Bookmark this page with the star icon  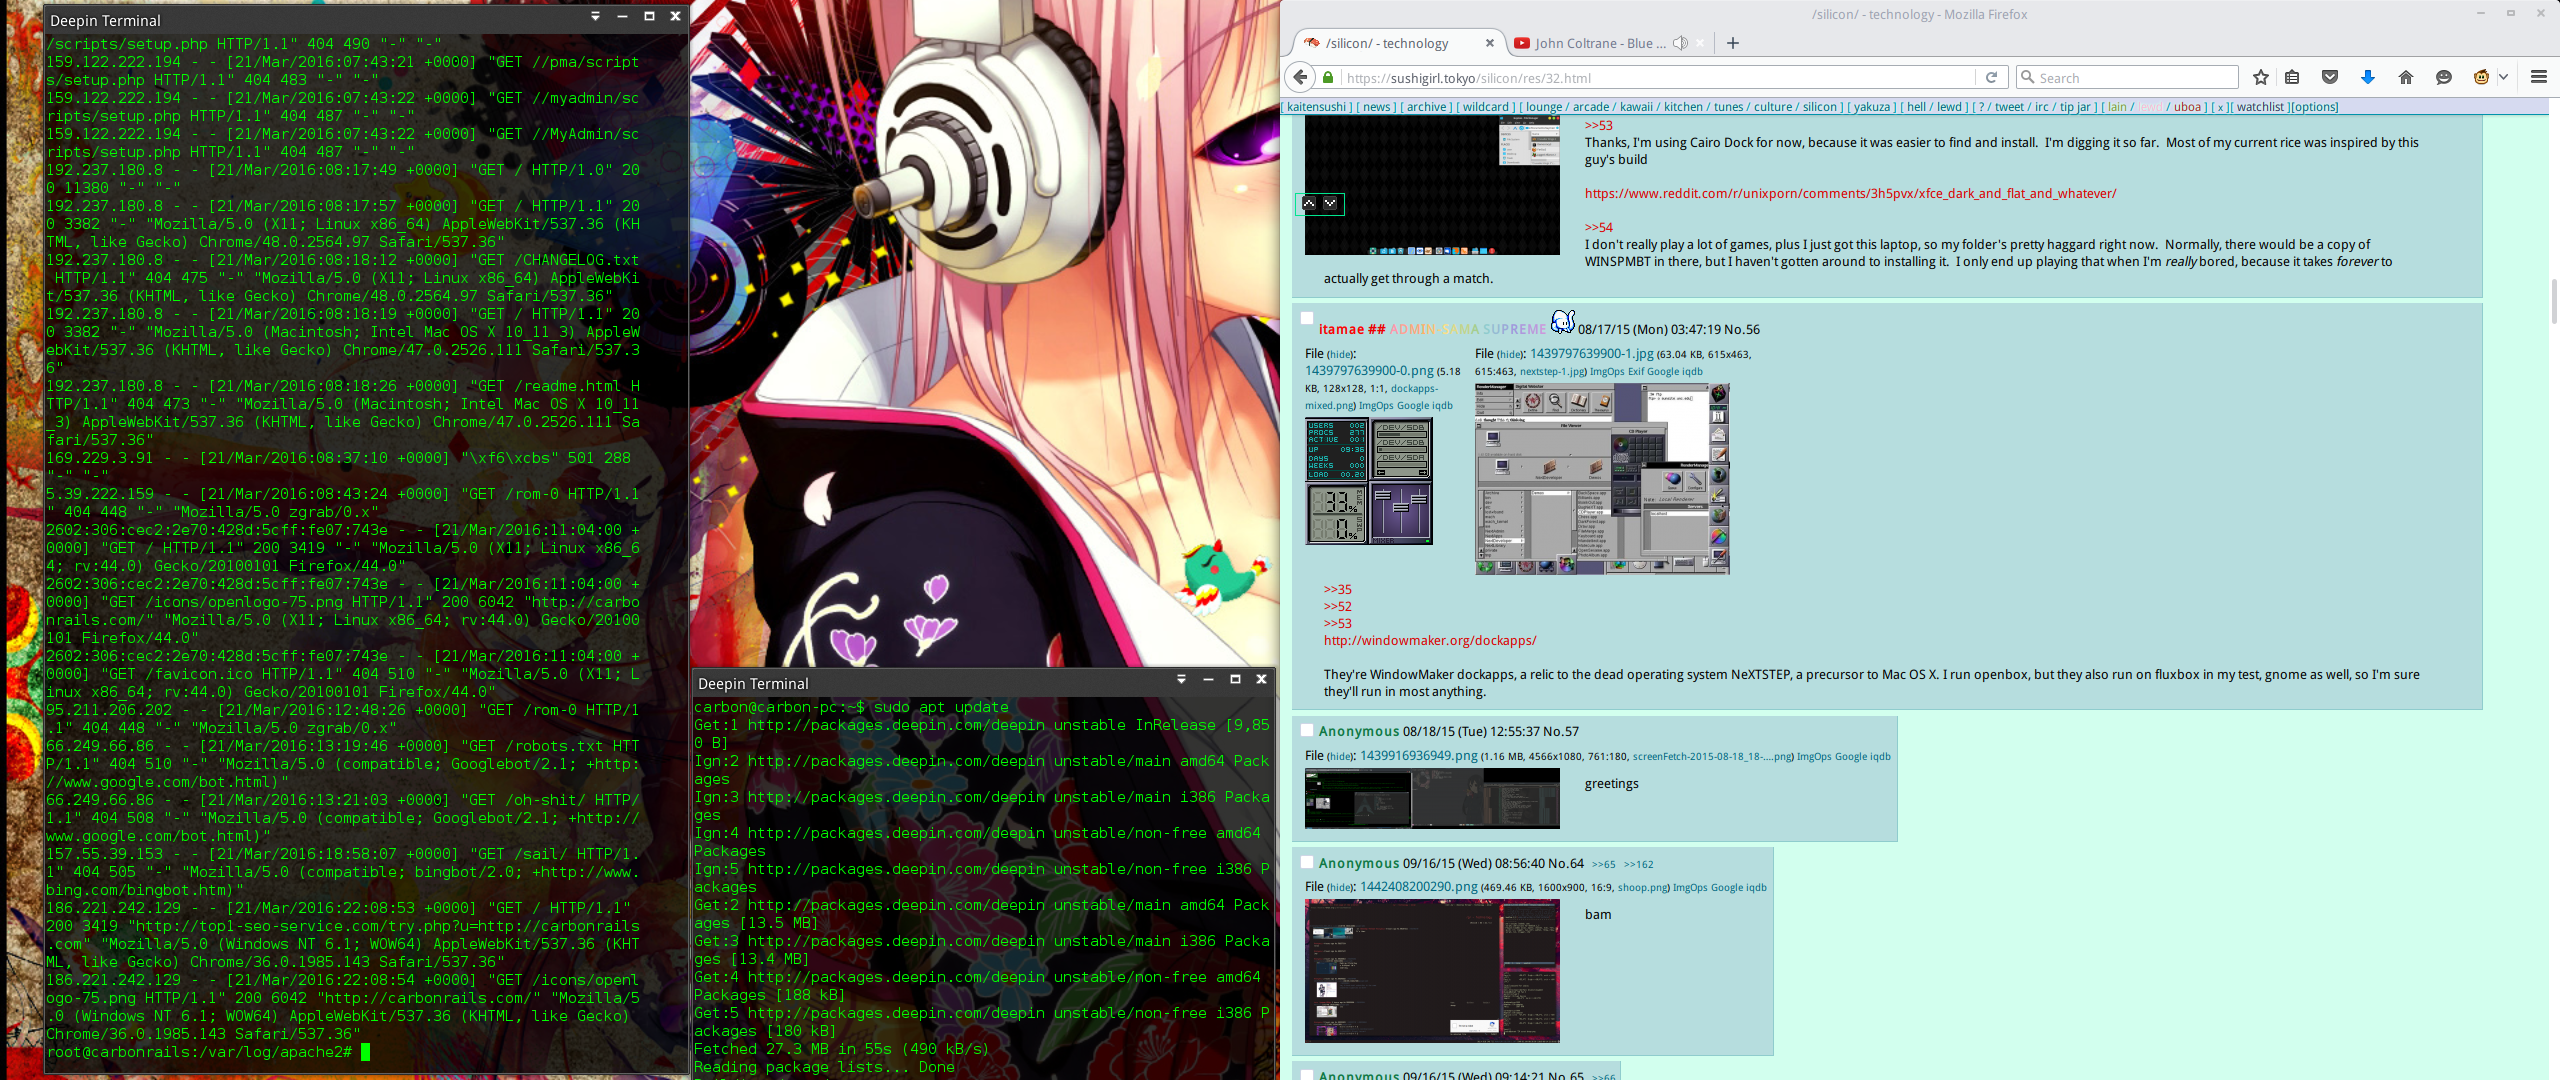pos(2260,77)
